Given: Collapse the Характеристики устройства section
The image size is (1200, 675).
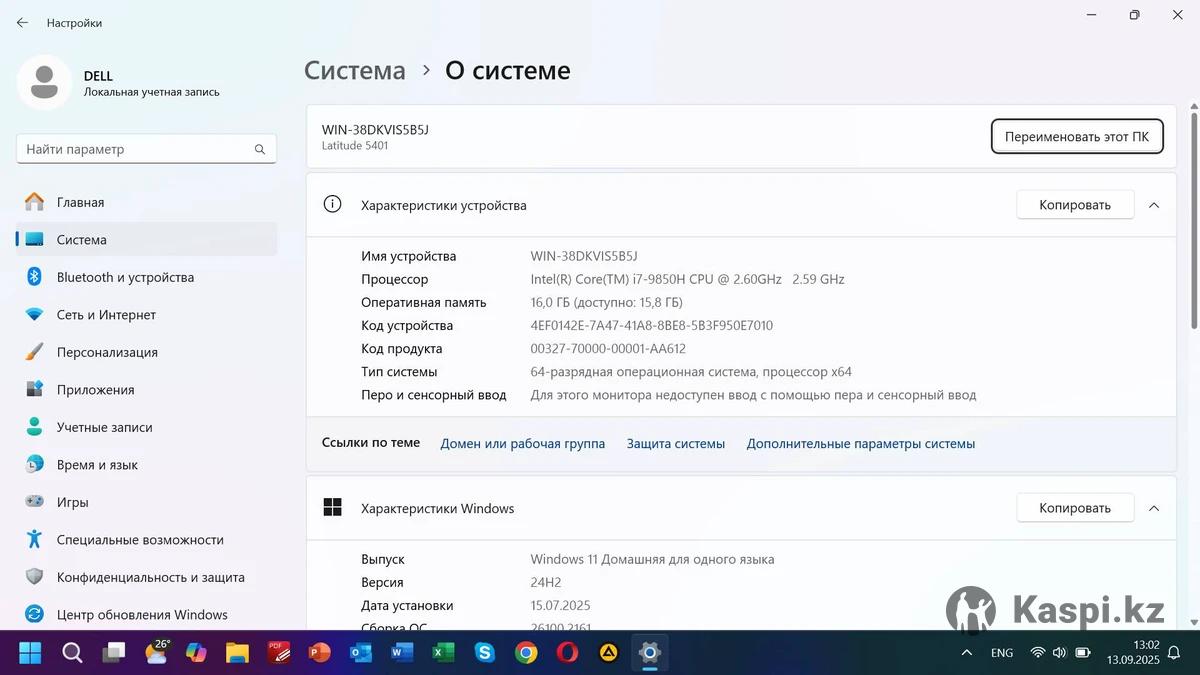Looking at the screenshot, I should (1154, 205).
